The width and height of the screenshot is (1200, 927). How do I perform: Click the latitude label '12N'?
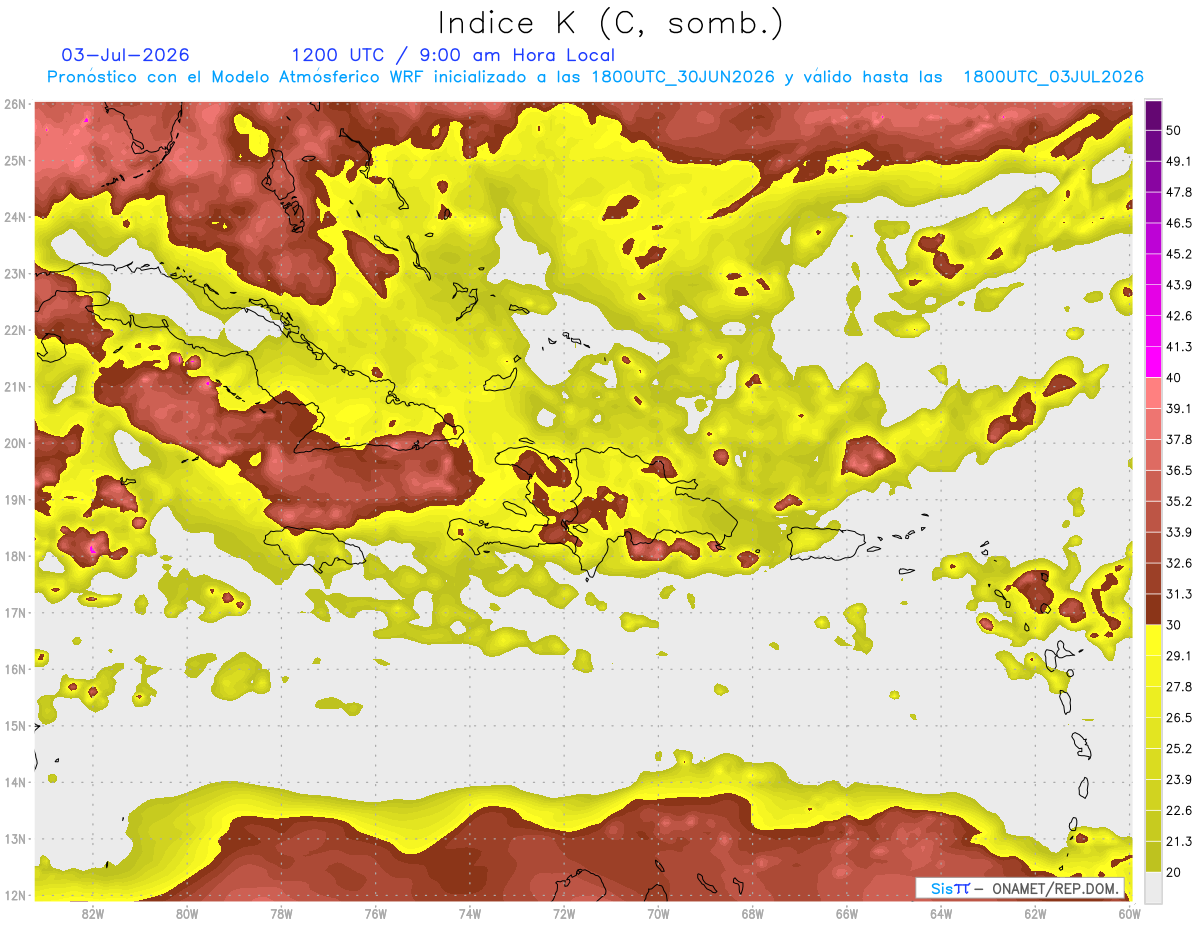15,895
